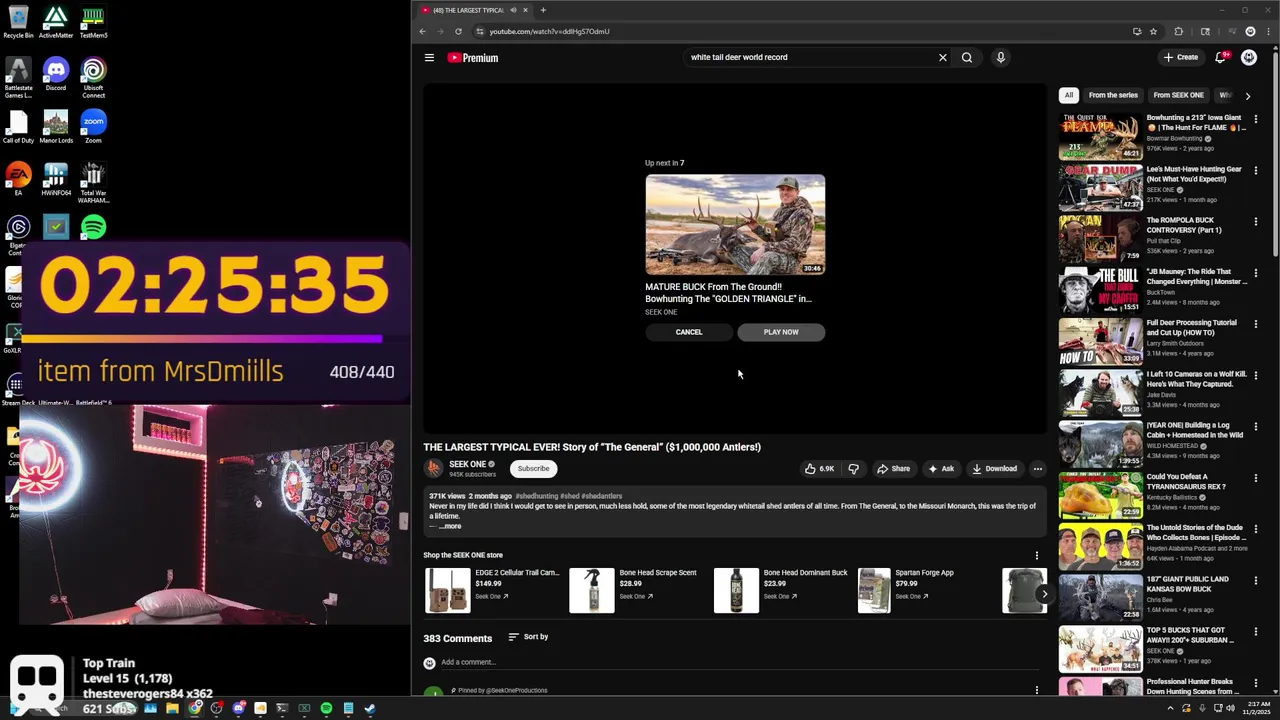Open Discord desktop shortcut

56,75
